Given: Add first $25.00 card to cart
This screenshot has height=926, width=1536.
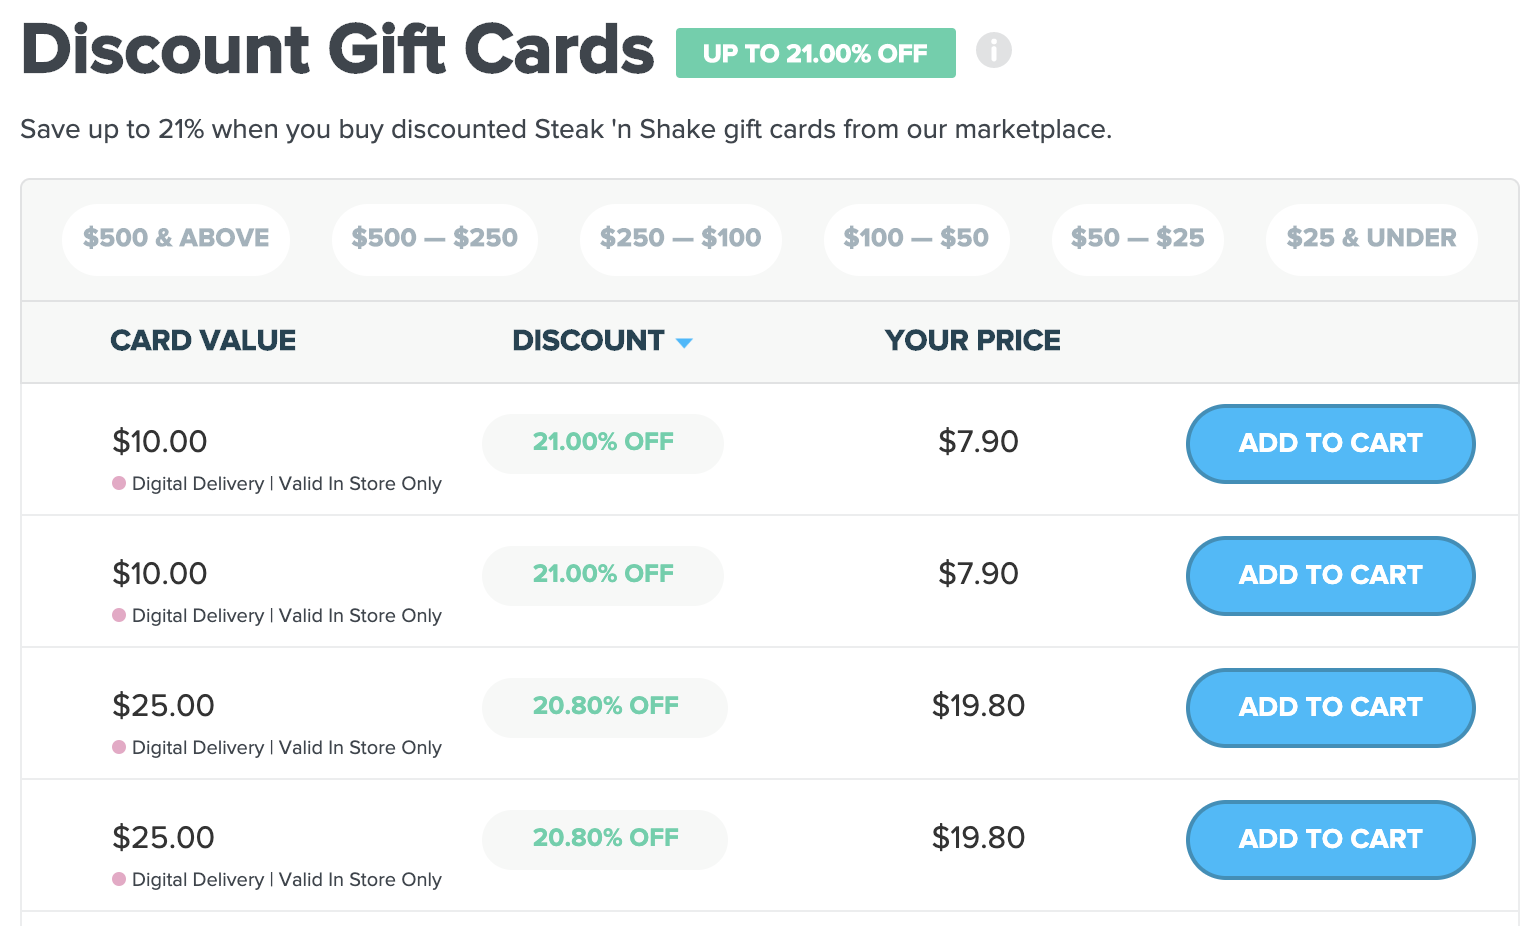Looking at the screenshot, I should pos(1330,707).
